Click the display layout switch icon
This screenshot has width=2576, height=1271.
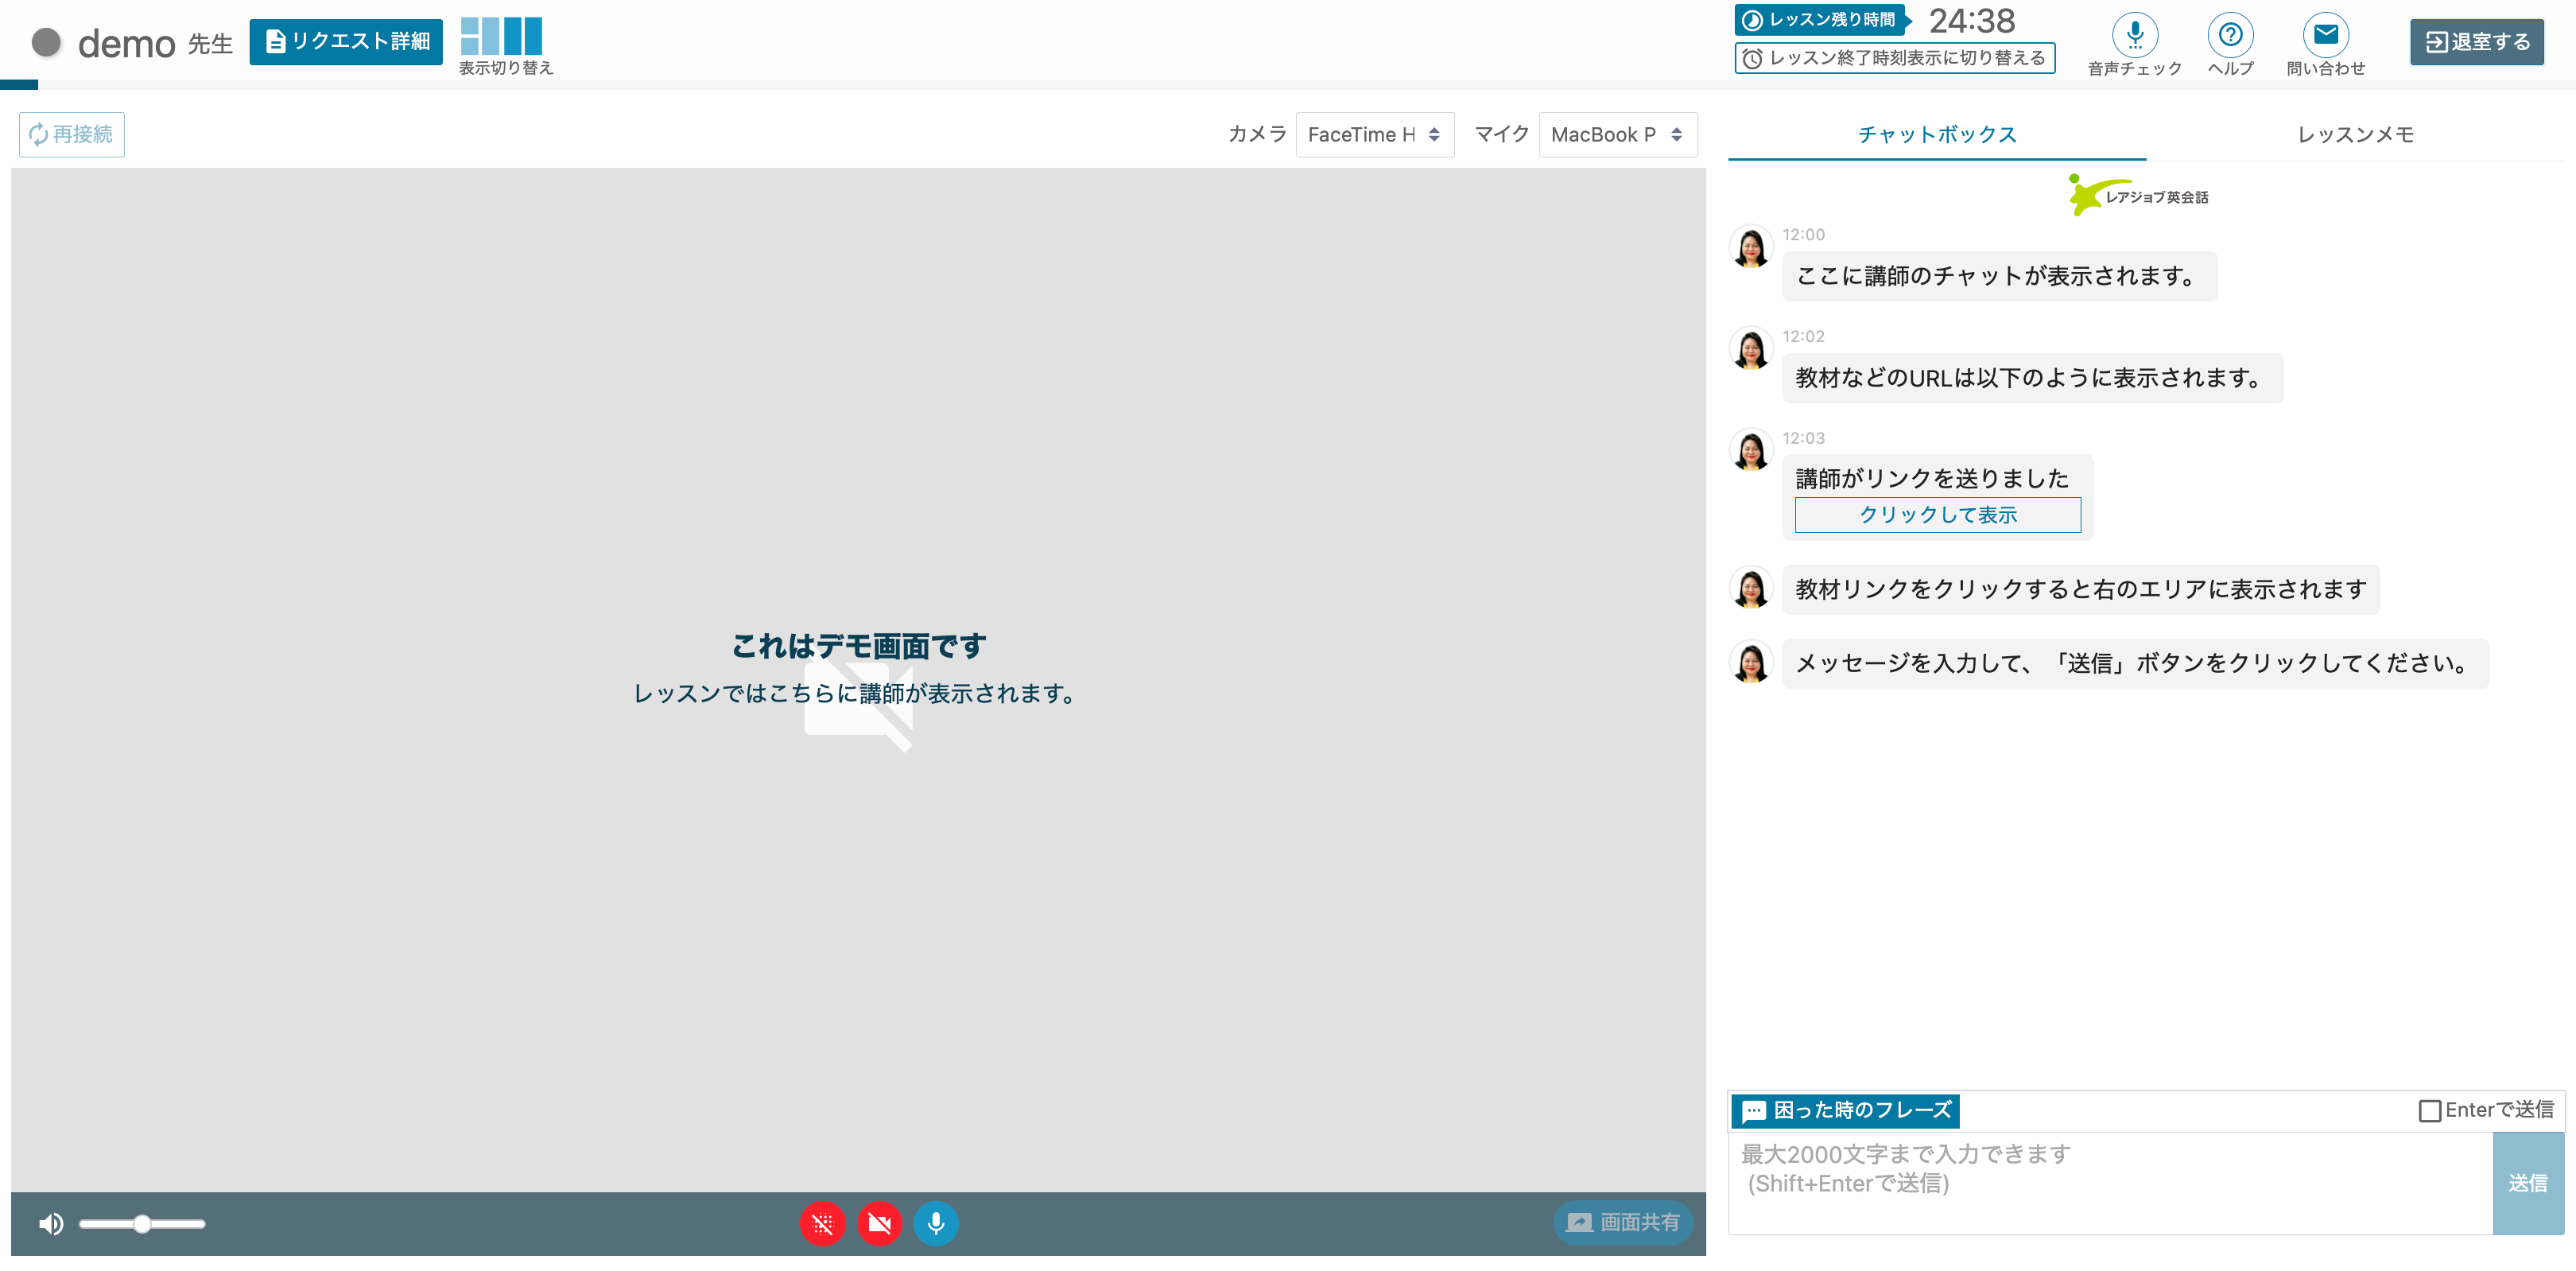tap(501, 36)
